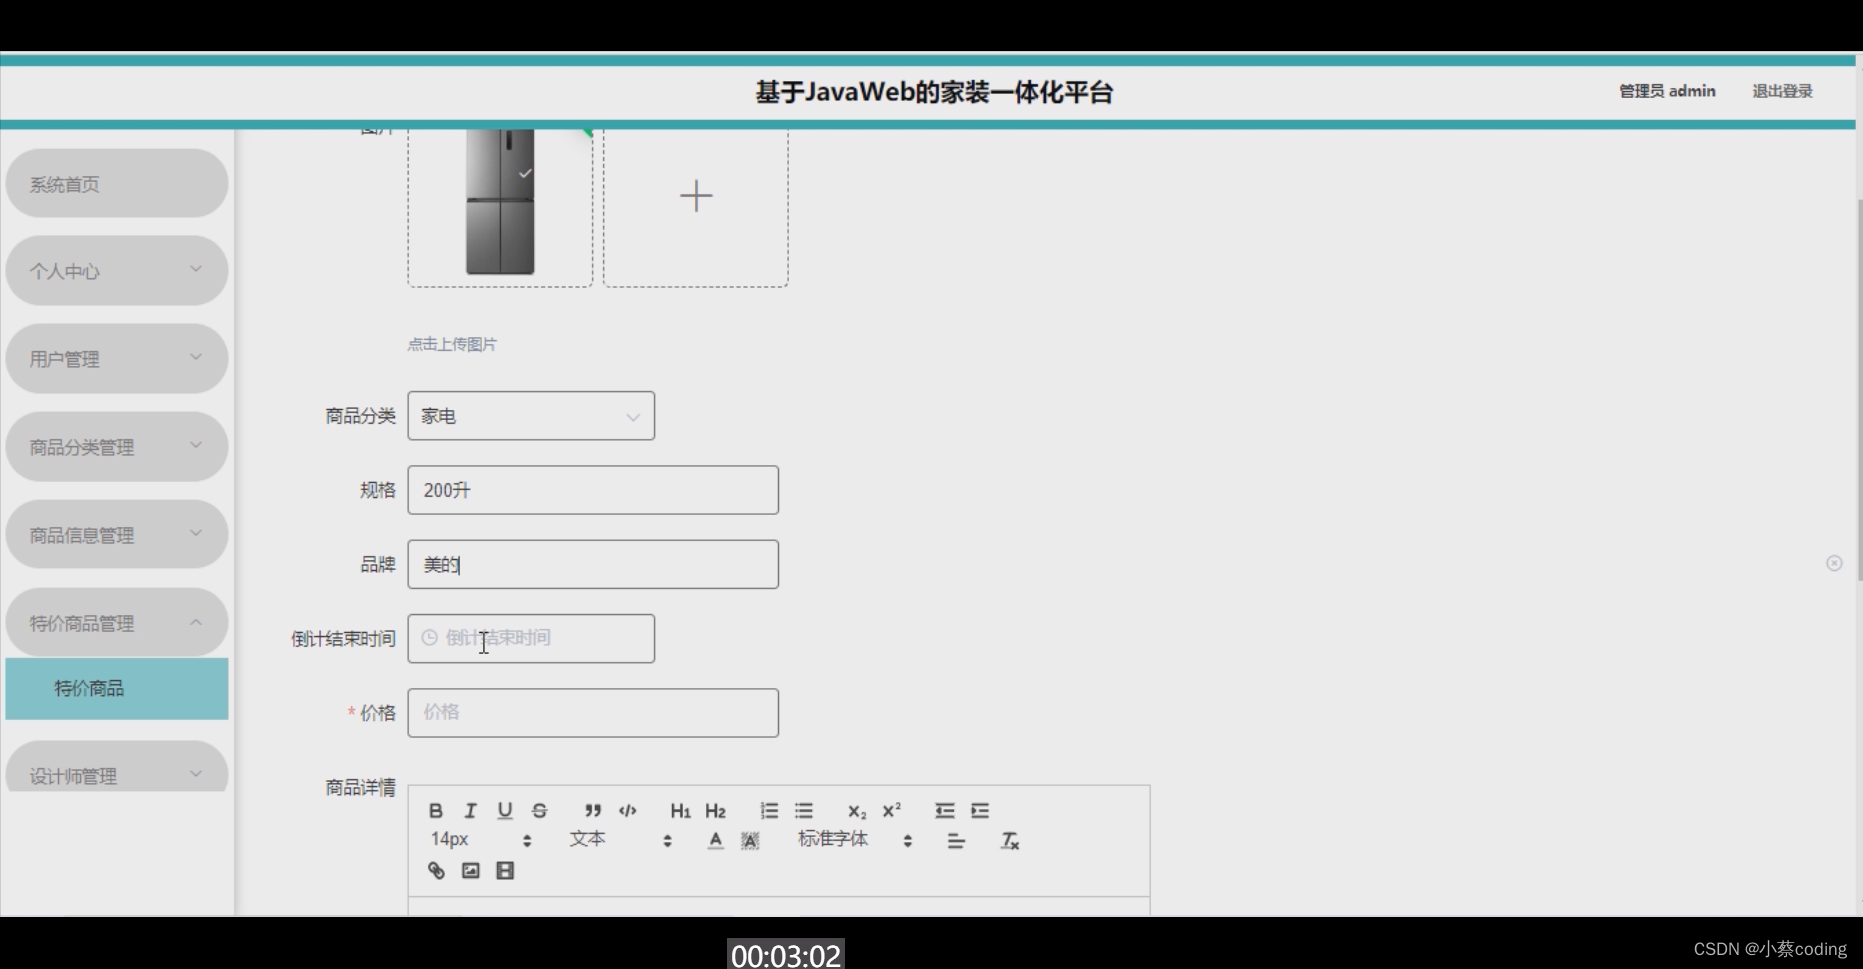Viewport: 1863px width, 969px height.
Task: Click the 退出登录 logout link
Action: [1782, 91]
